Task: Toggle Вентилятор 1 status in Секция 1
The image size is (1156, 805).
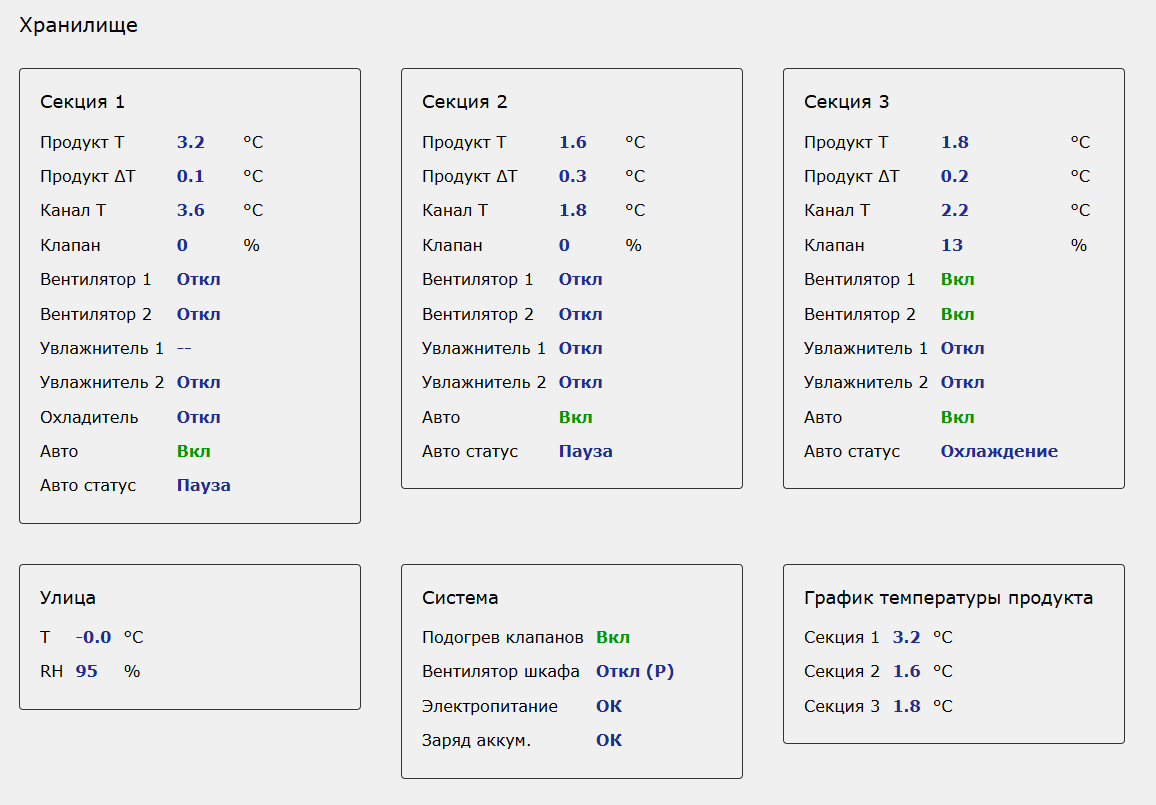Action: click(198, 280)
